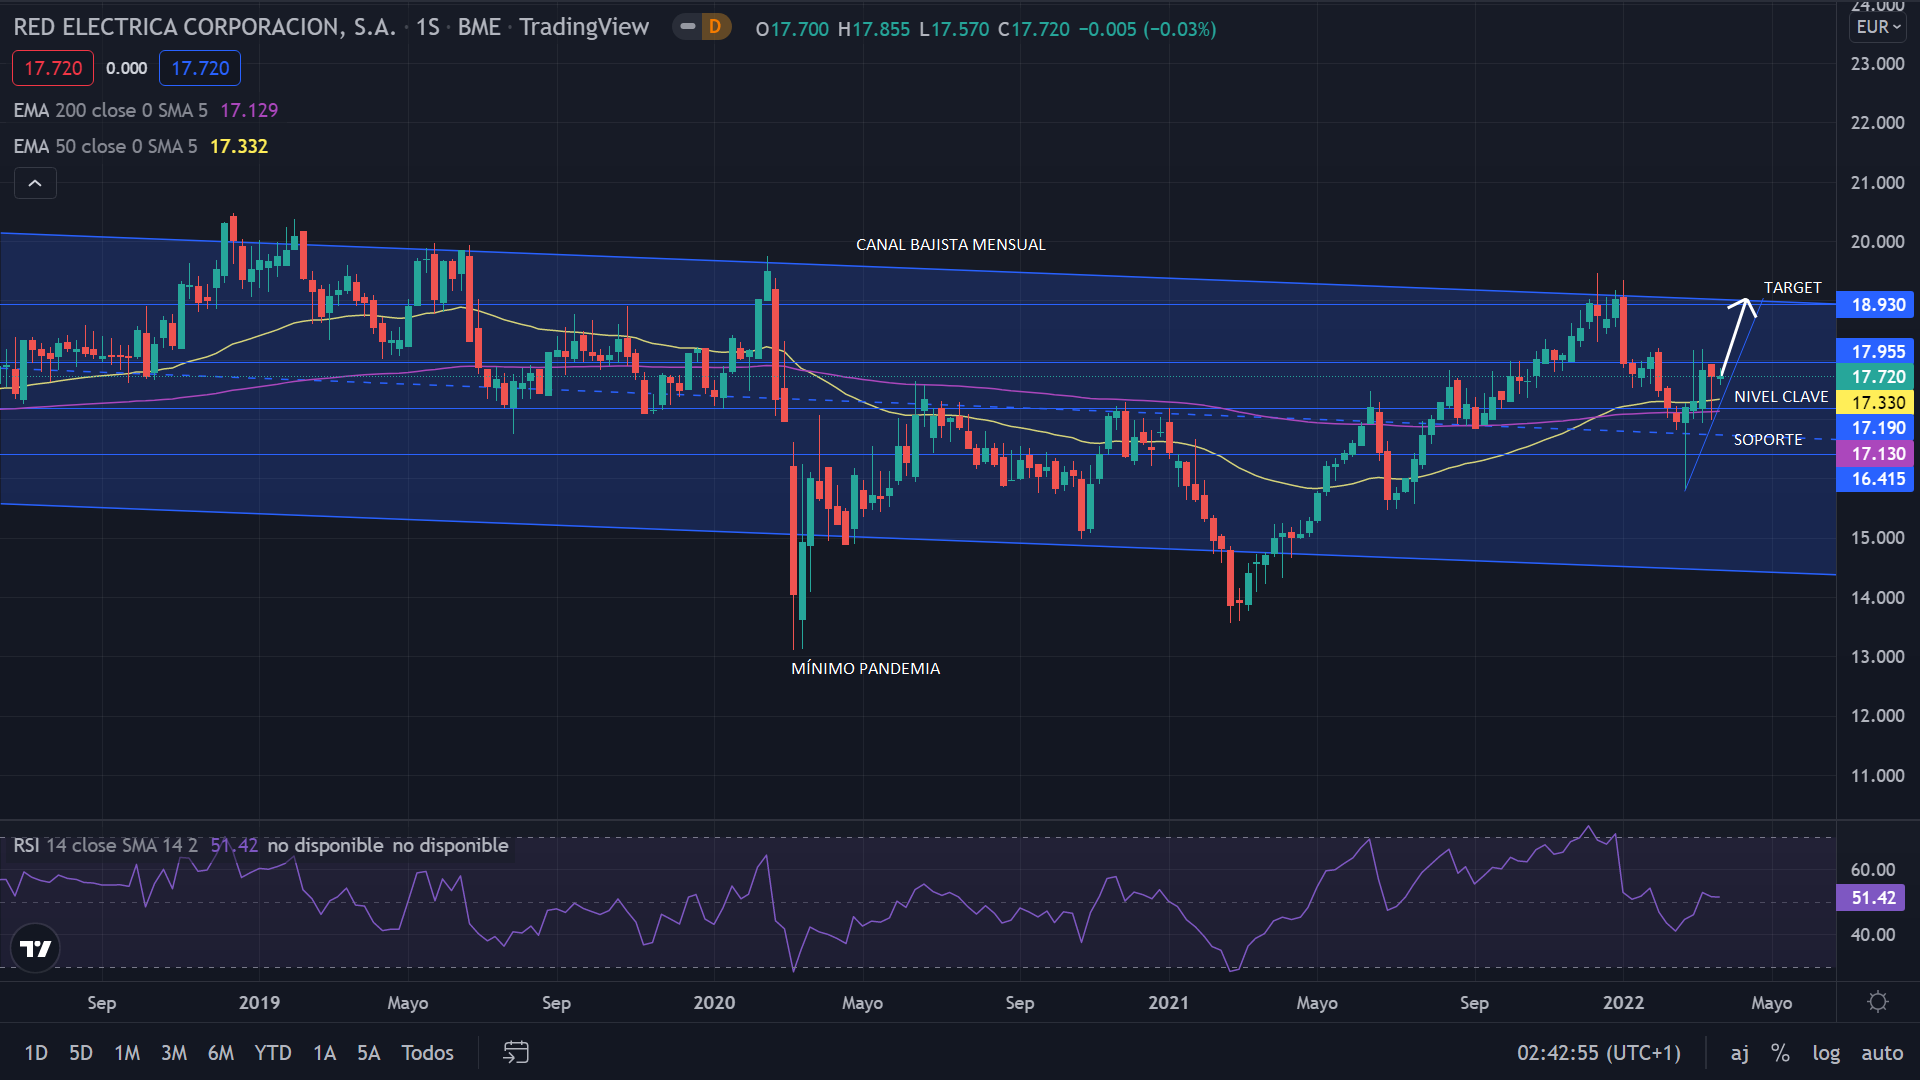Select the YTD time range
1920x1080 pixels.
coord(273,1053)
